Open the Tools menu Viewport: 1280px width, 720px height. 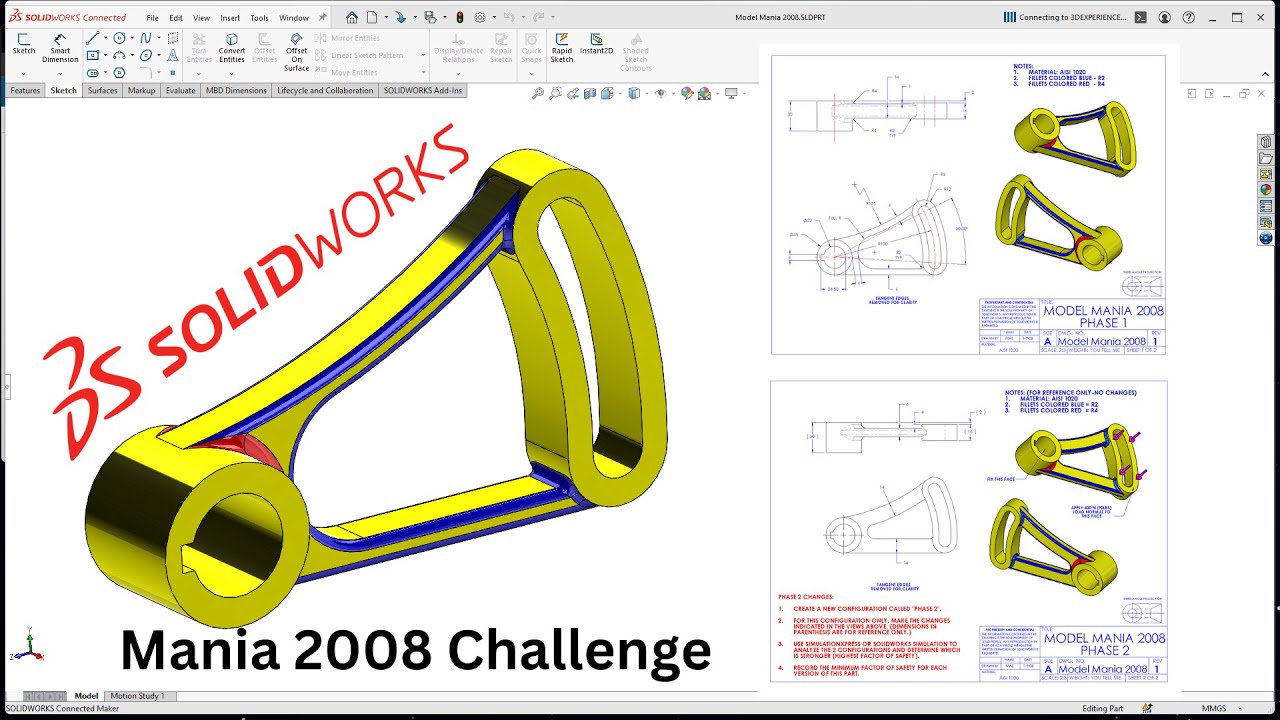pos(259,18)
